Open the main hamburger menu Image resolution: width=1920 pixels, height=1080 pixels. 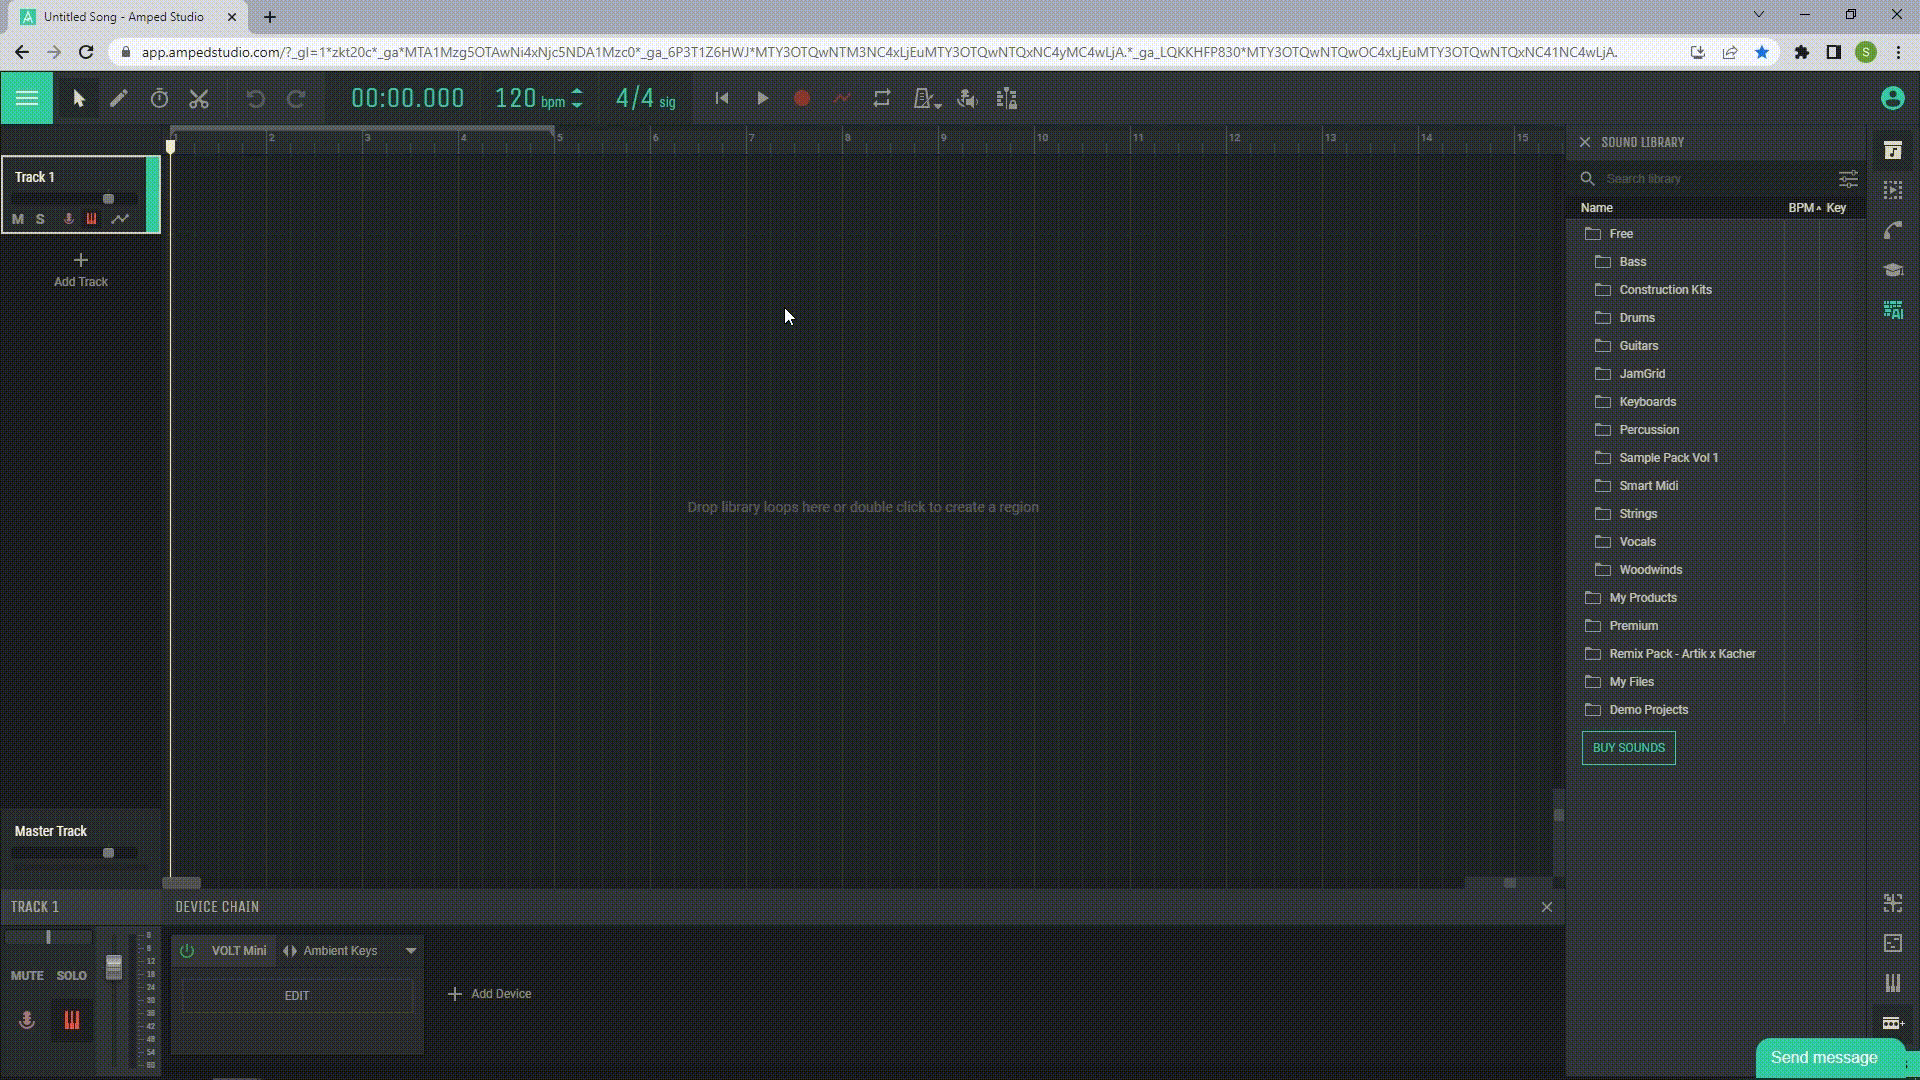tap(27, 98)
